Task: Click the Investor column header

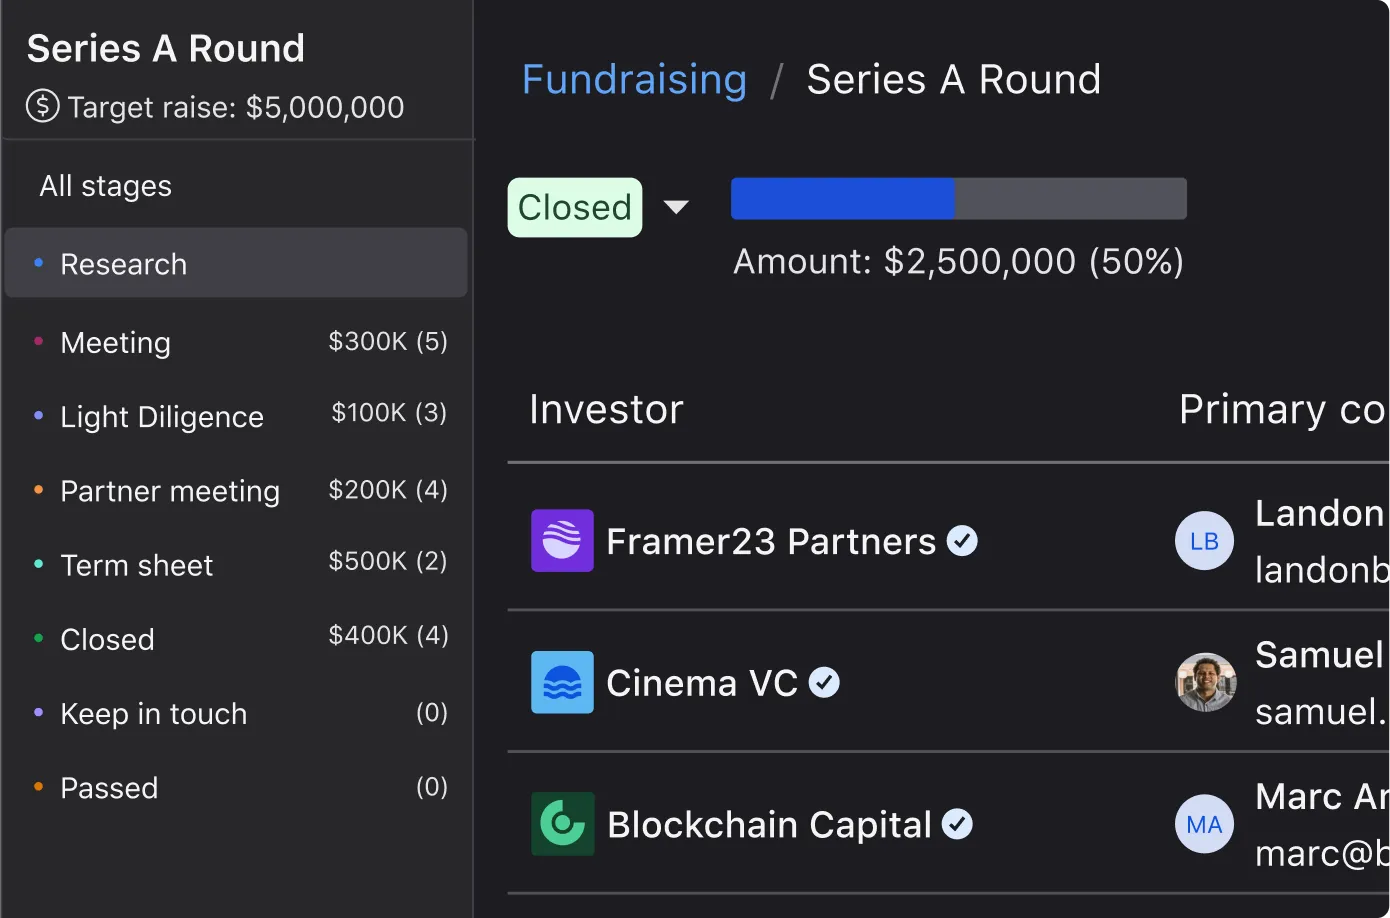Action: (606, 409)
